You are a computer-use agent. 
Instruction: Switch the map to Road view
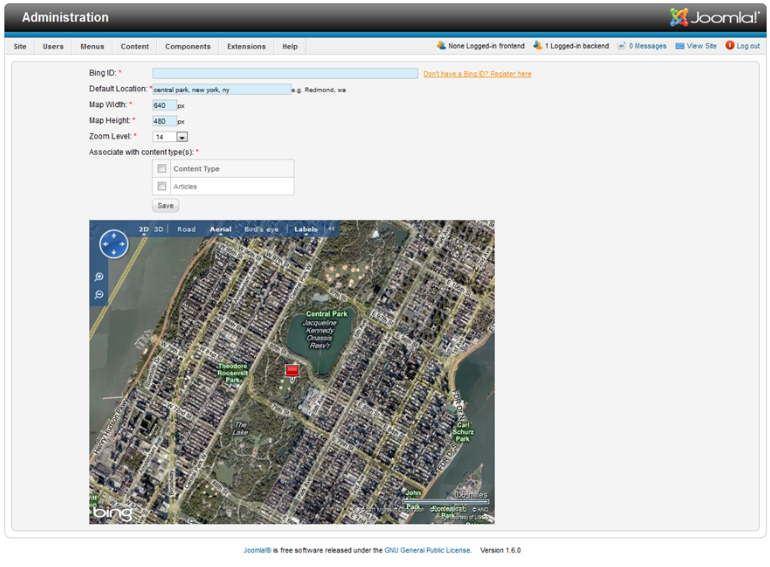pyautogui.click(x=186, y=229)
